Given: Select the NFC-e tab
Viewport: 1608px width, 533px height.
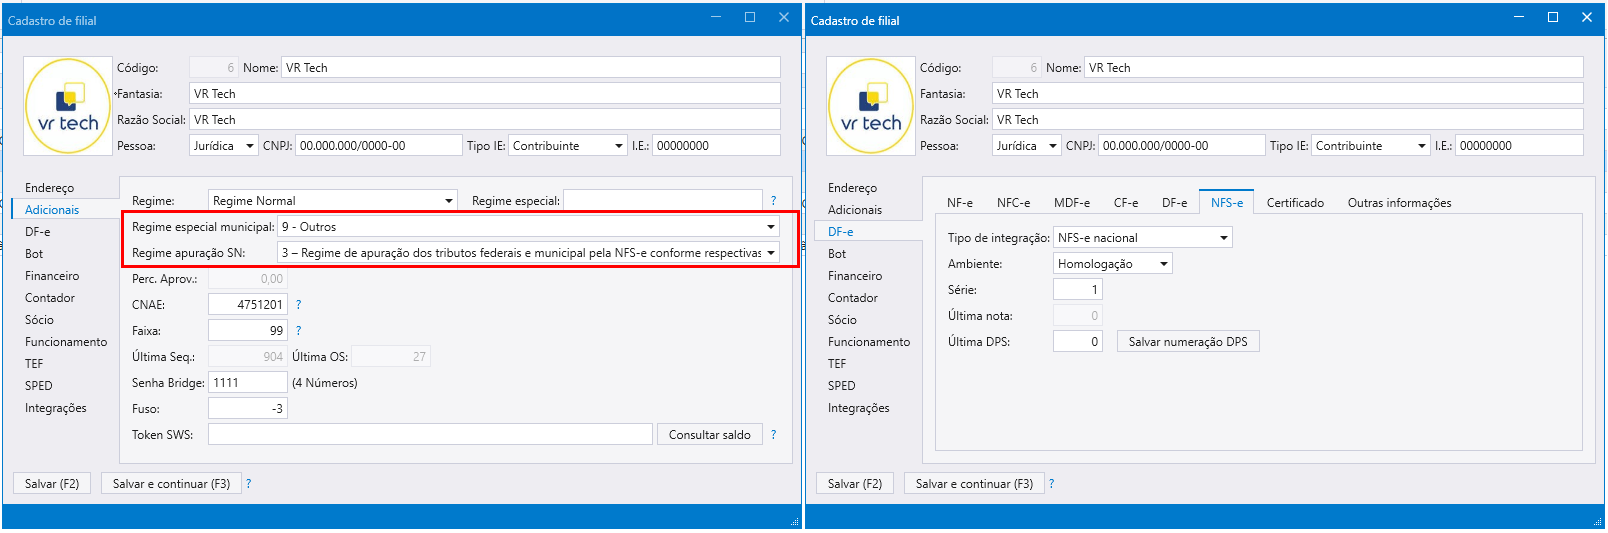Looking at the screenshot, I should [x=1013, y=203].
